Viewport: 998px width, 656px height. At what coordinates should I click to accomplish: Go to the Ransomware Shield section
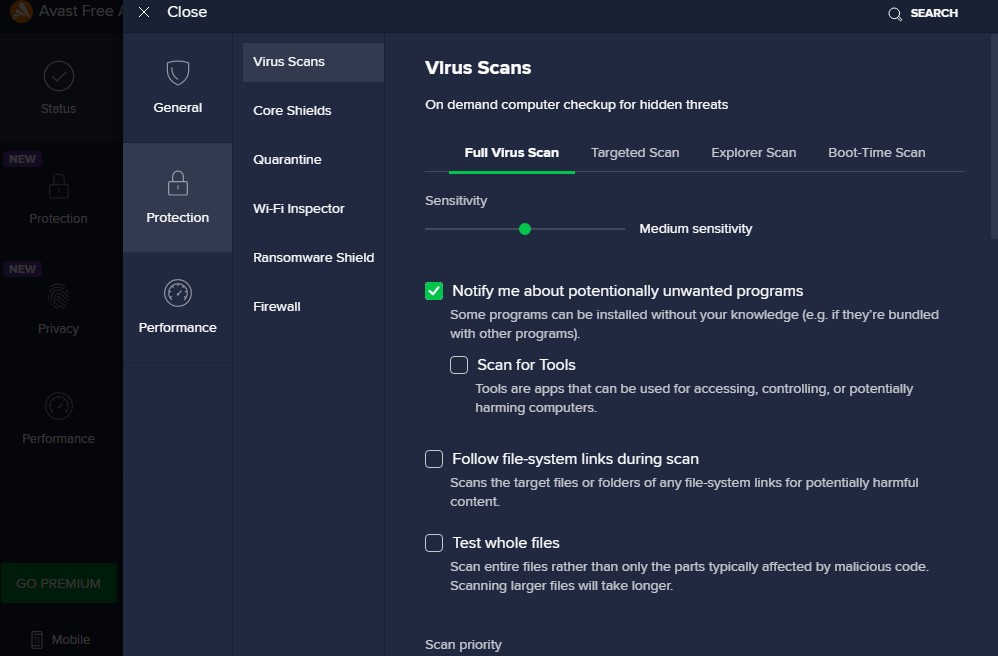click(x=313, y=258)
